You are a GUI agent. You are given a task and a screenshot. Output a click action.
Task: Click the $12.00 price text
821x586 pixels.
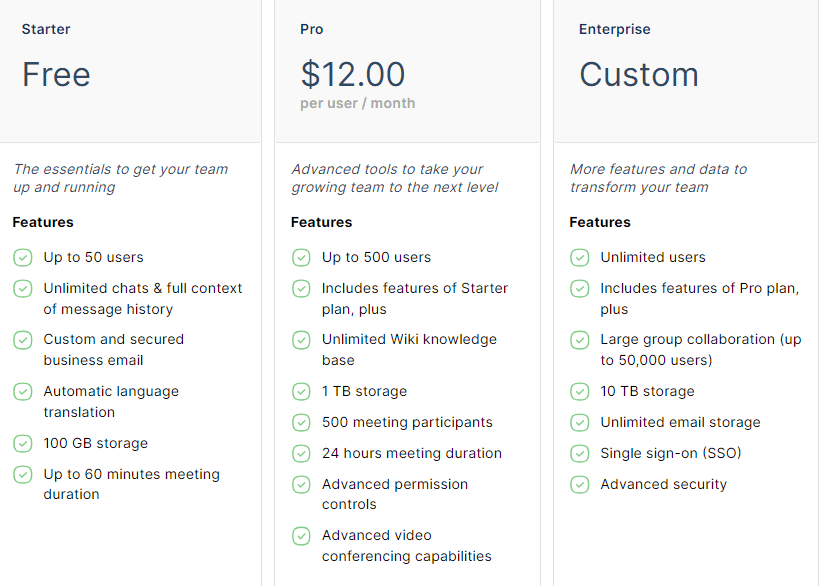(x=353, y=74)
